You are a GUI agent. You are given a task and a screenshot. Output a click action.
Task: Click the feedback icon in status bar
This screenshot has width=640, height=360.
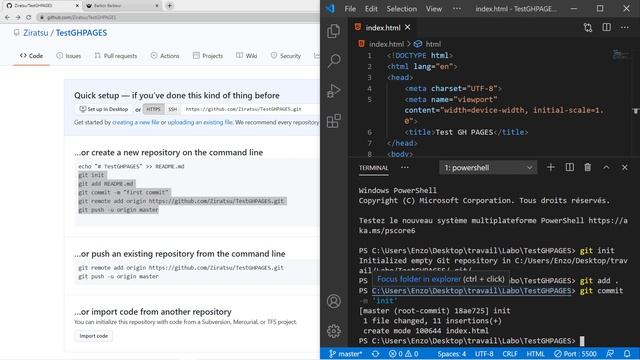click(x=610, y=354)
